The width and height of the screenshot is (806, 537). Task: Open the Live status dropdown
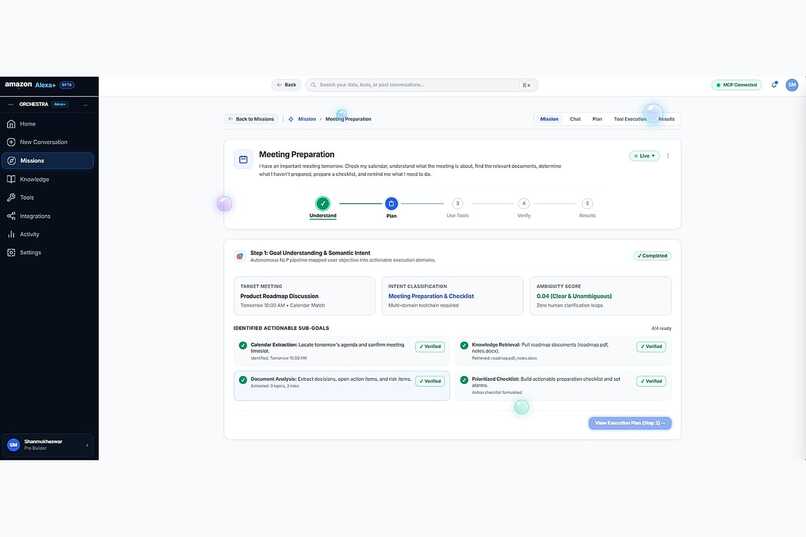pyautogui.click(x=644, y=156)
